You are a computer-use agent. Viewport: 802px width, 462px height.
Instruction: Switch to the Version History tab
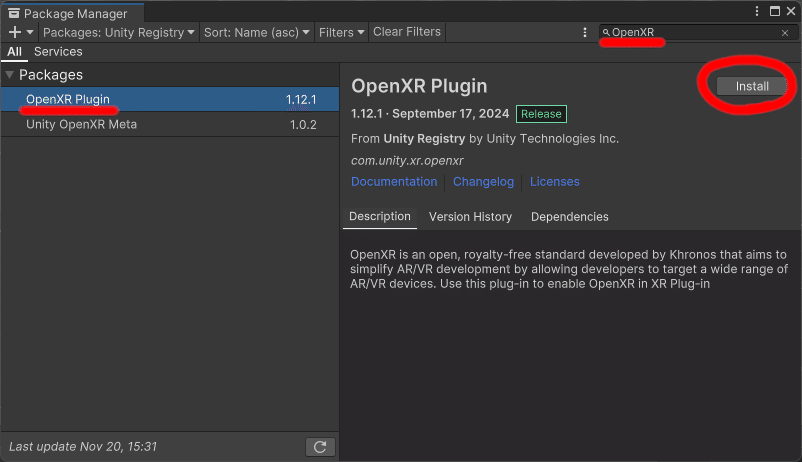click(470, 217)
